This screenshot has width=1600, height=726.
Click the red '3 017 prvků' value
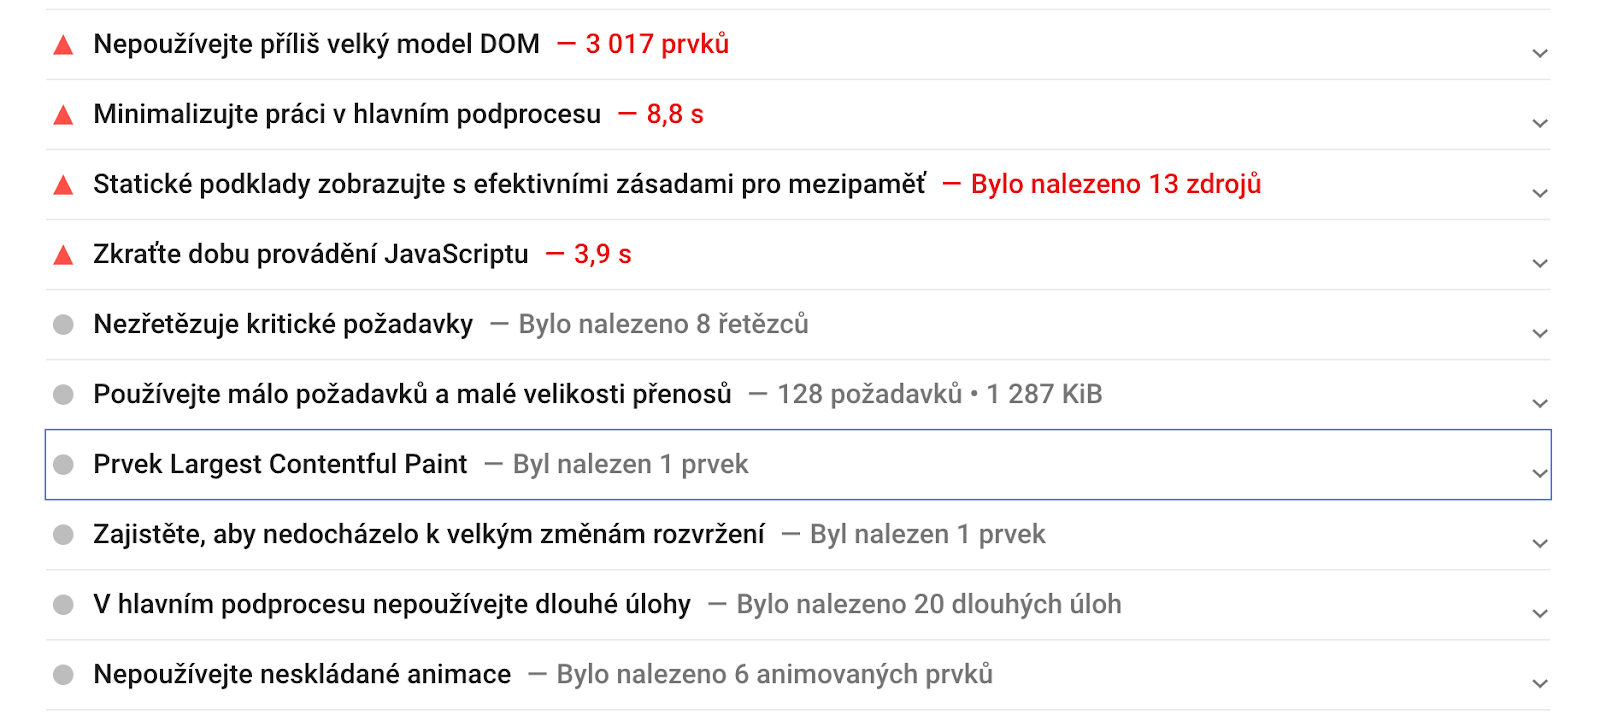coord(657,44)
